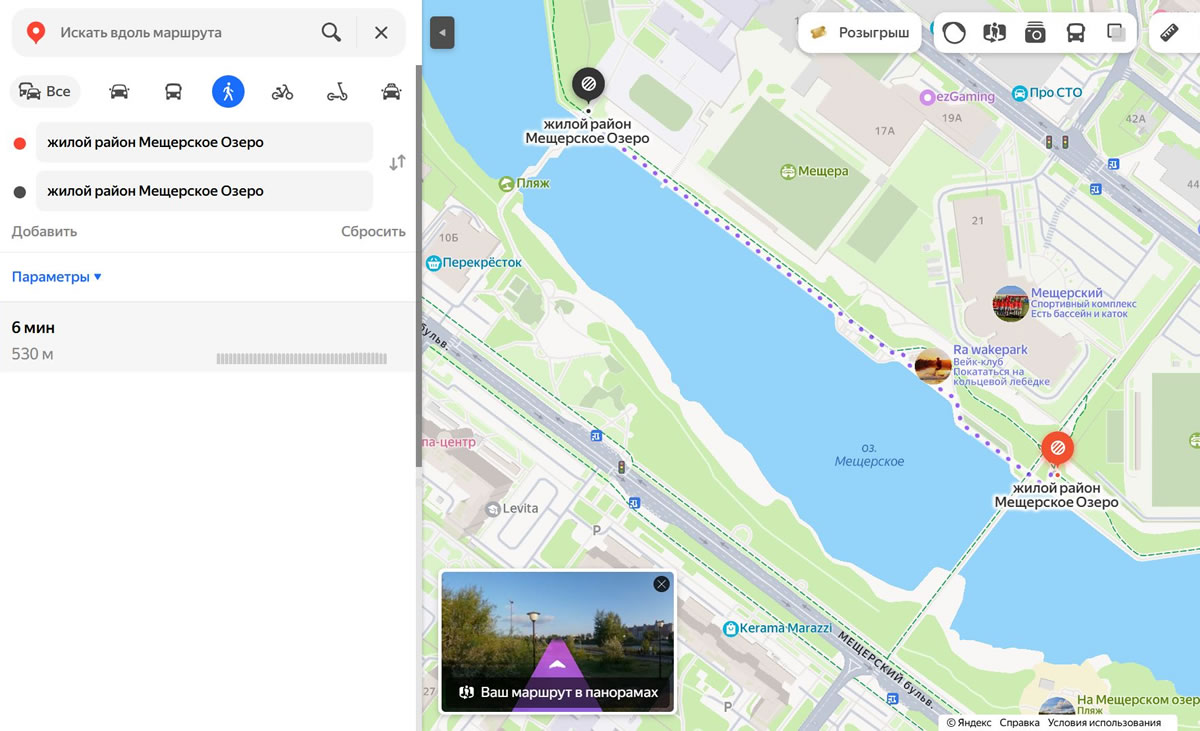Image resolution: width=1200 pixels, height=731 pixels.
Task: Select the walking route mode
Action: tap(228, 92)
